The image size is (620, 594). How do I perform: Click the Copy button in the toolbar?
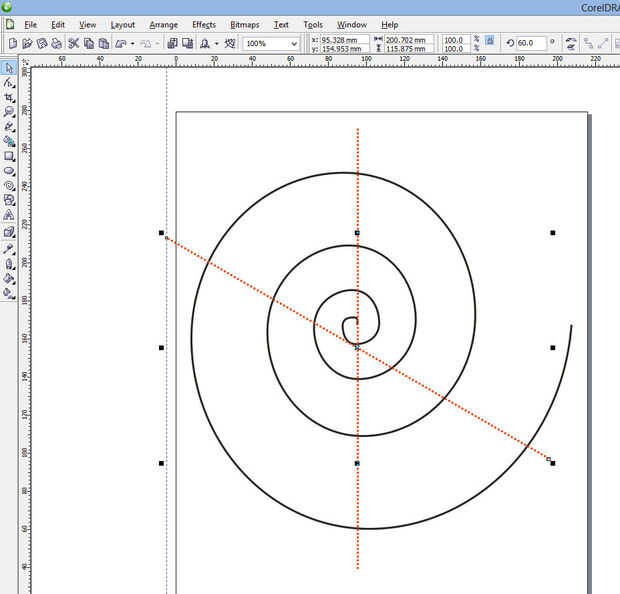(x=89, y=44)
